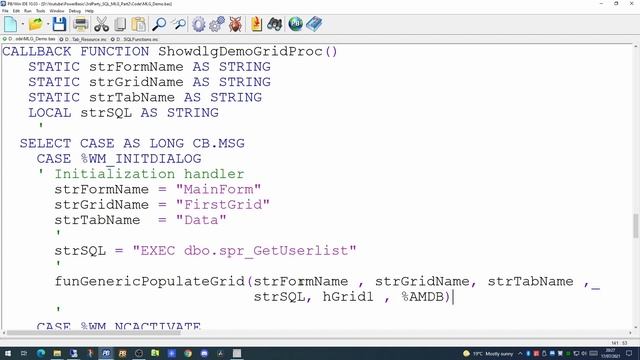Open File Explorer from the taskbar
The width and height of the screenshot is (640, 360).
[57, 353]
